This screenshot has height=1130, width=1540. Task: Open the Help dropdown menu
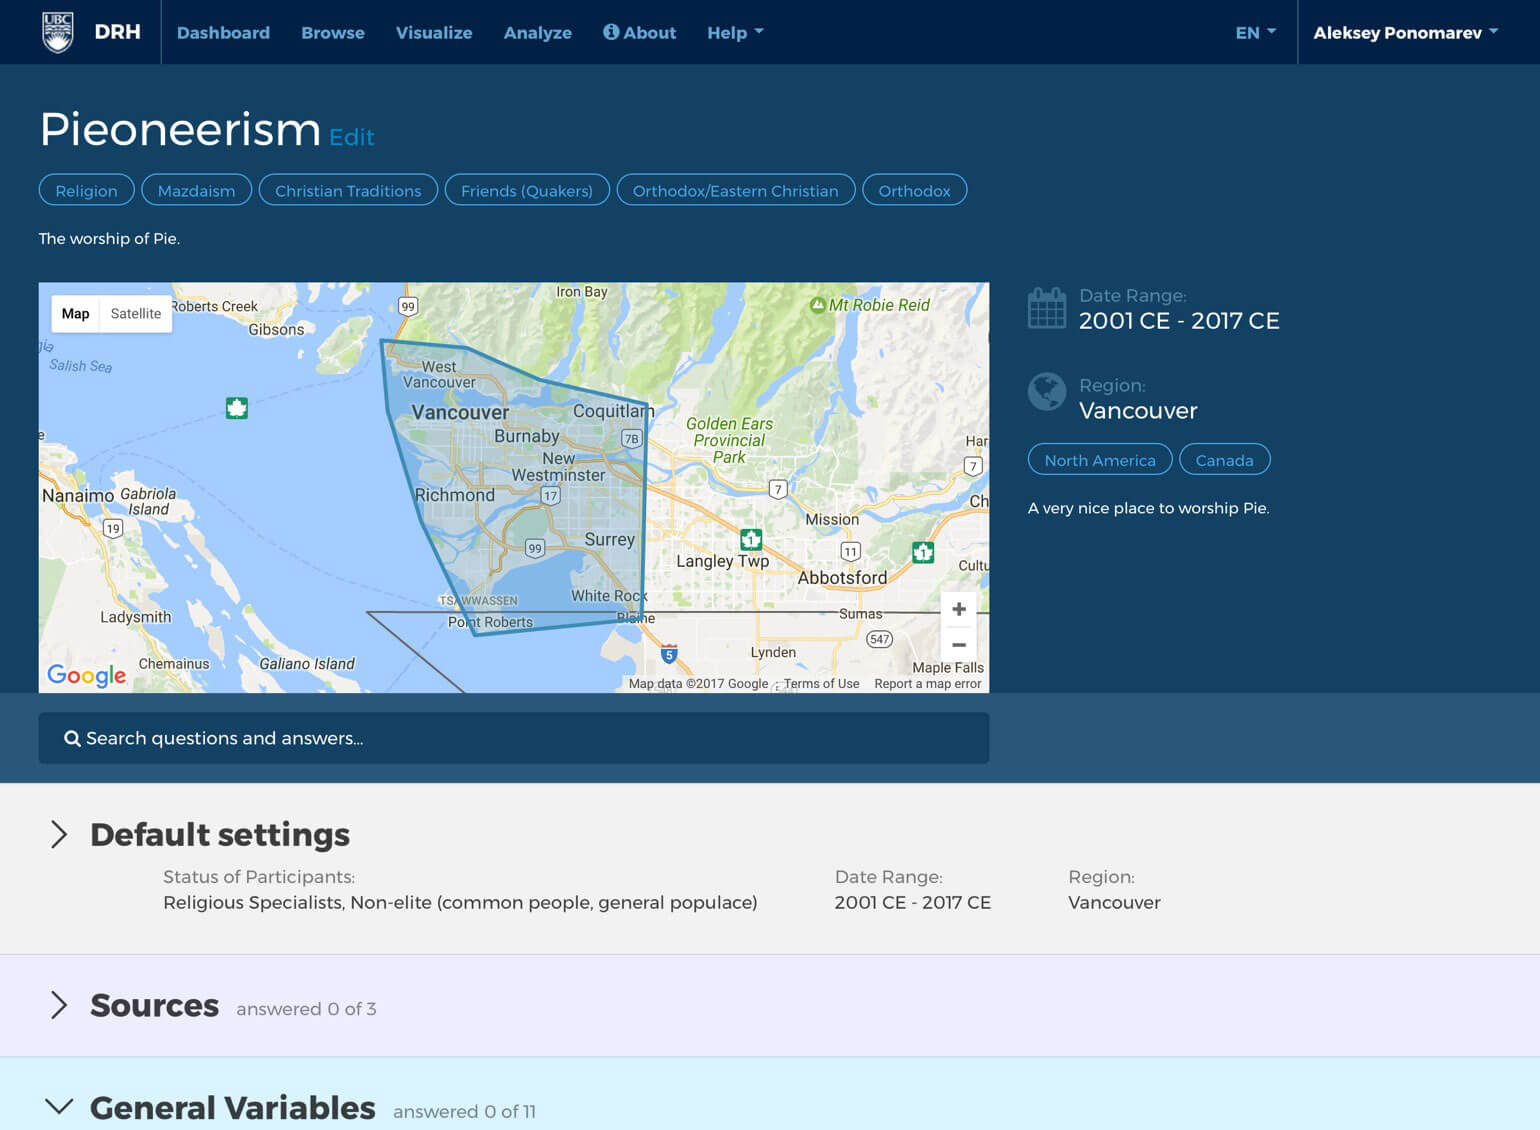[x=735, y=33]
